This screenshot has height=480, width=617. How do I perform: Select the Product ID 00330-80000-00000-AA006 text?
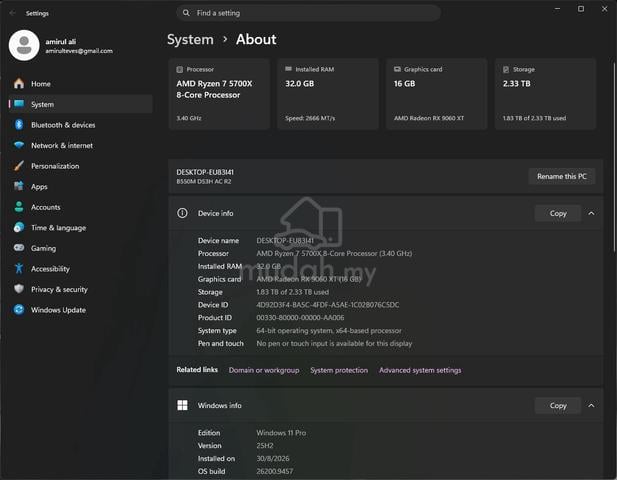(300, 318)
